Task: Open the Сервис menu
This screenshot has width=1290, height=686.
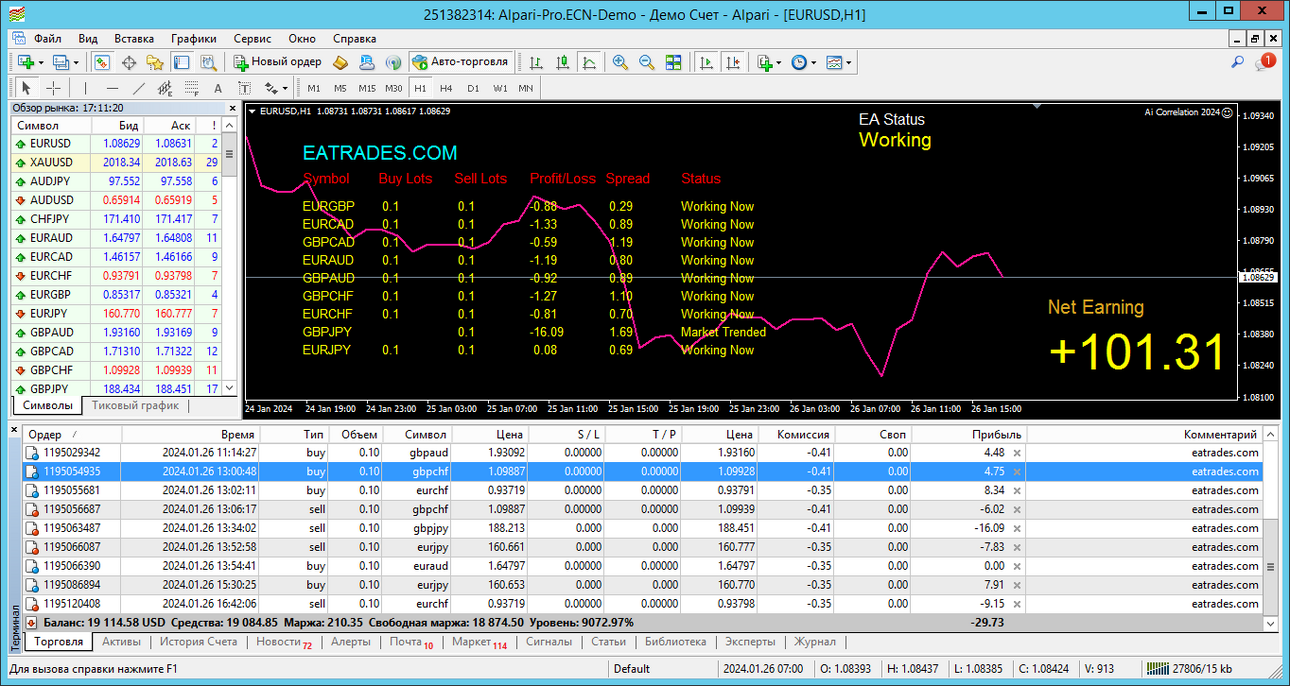Action: 252,38
